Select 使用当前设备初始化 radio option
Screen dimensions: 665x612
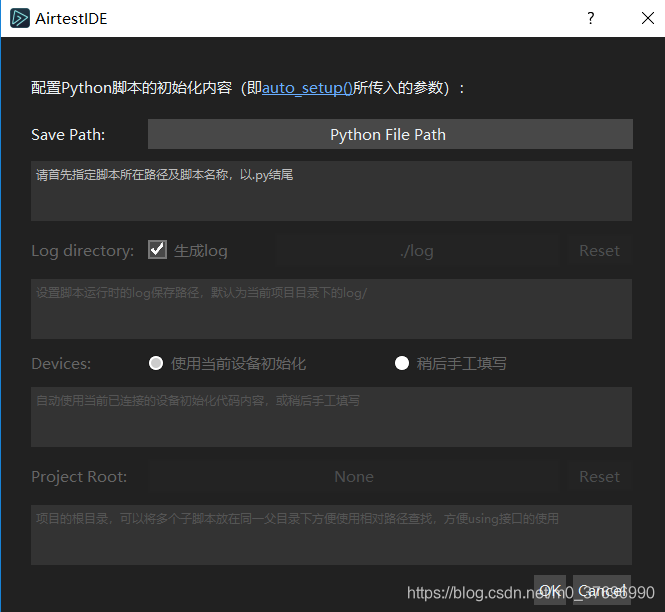tap(156, 363)
